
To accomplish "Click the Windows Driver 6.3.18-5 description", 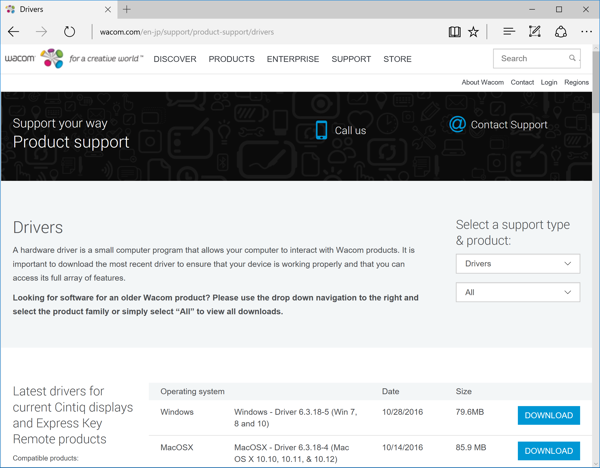I will pos(295,417).
